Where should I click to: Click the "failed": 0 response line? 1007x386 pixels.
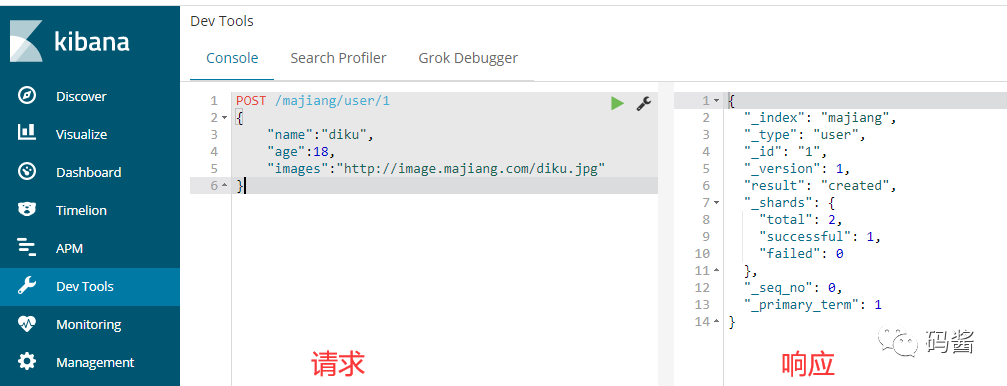[x=800, y=254]
